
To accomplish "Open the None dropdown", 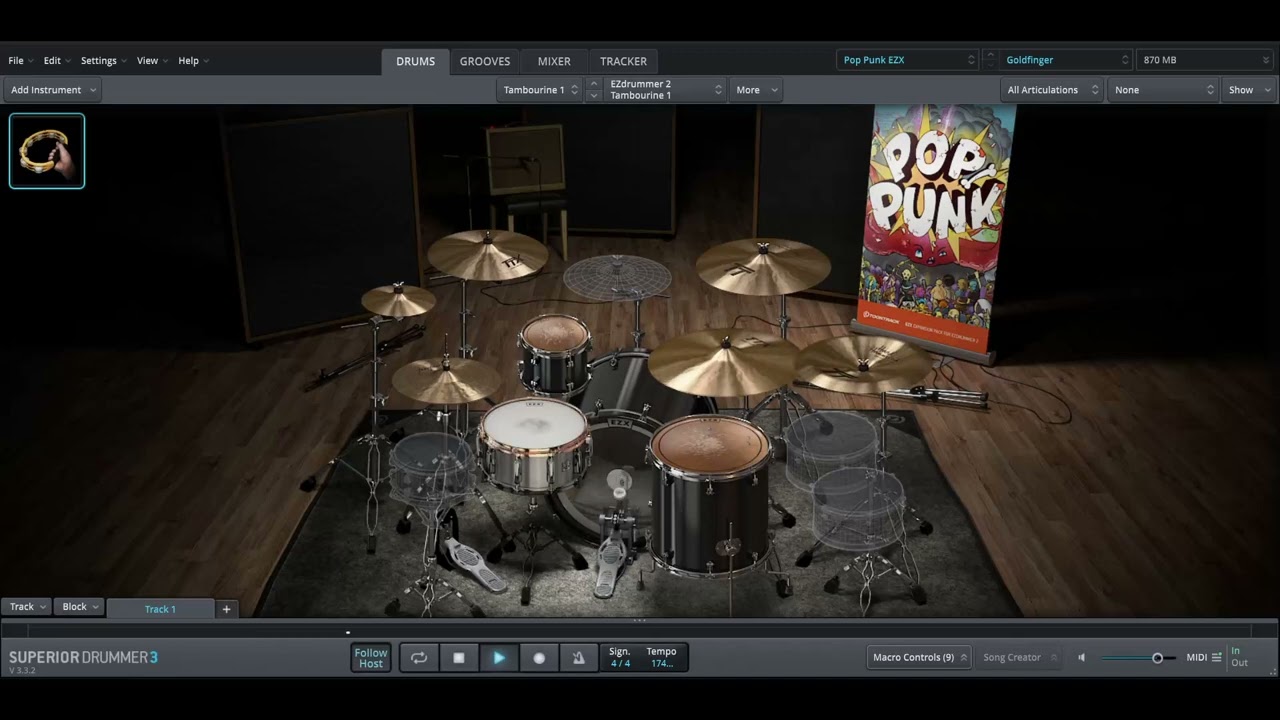I will point(1162,90).
